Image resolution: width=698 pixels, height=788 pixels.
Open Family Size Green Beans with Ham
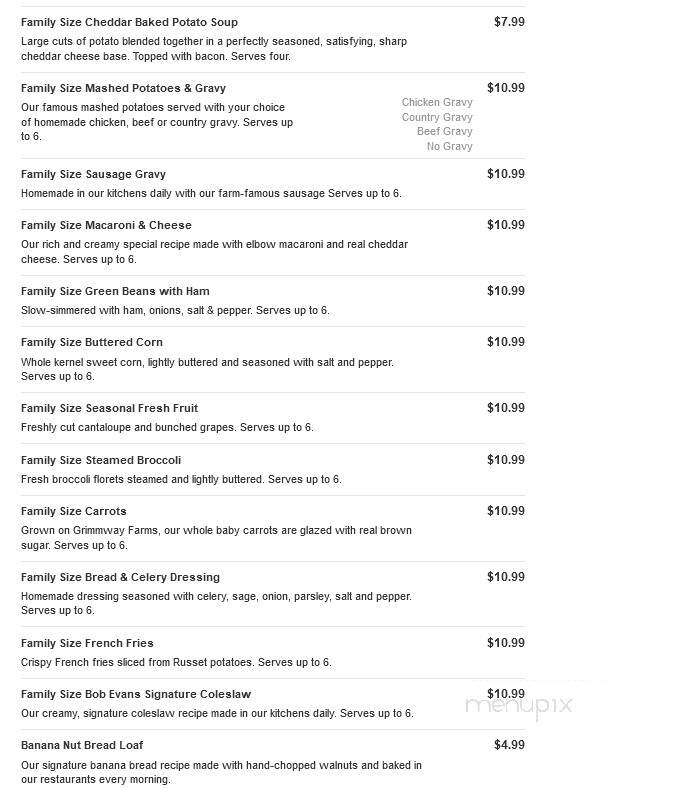(115, 291)
